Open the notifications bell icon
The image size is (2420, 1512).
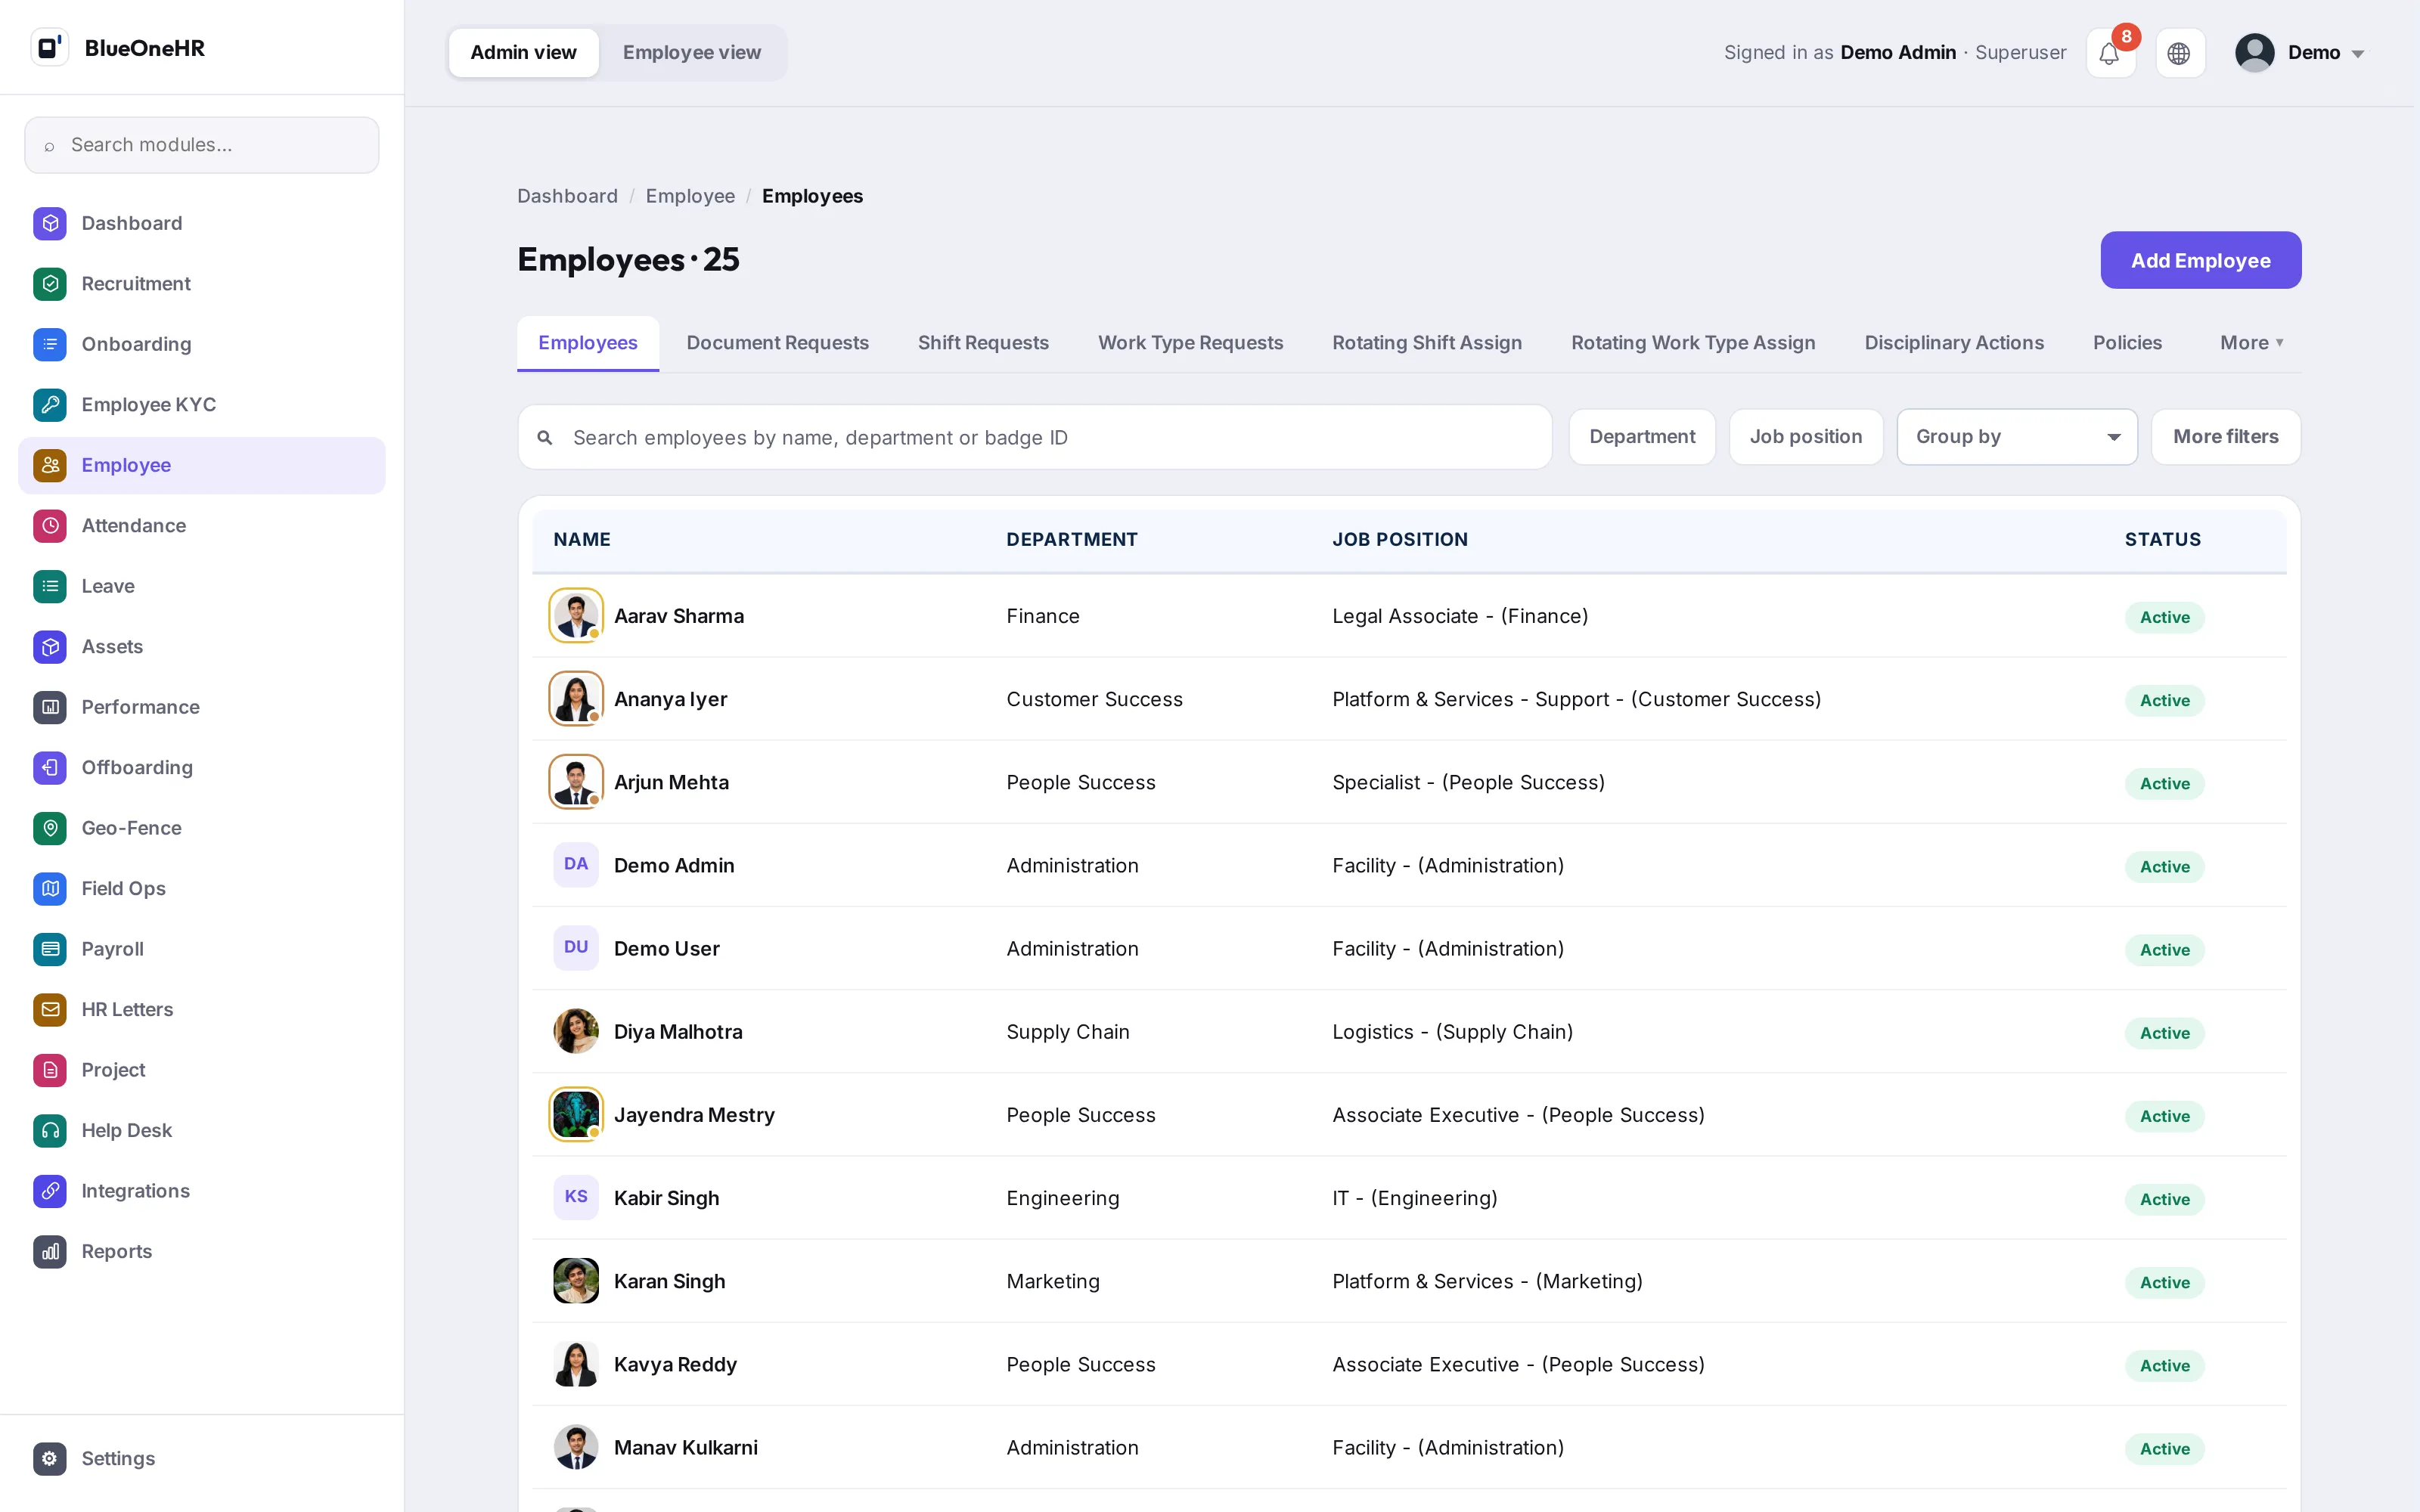click(2110, 53)
